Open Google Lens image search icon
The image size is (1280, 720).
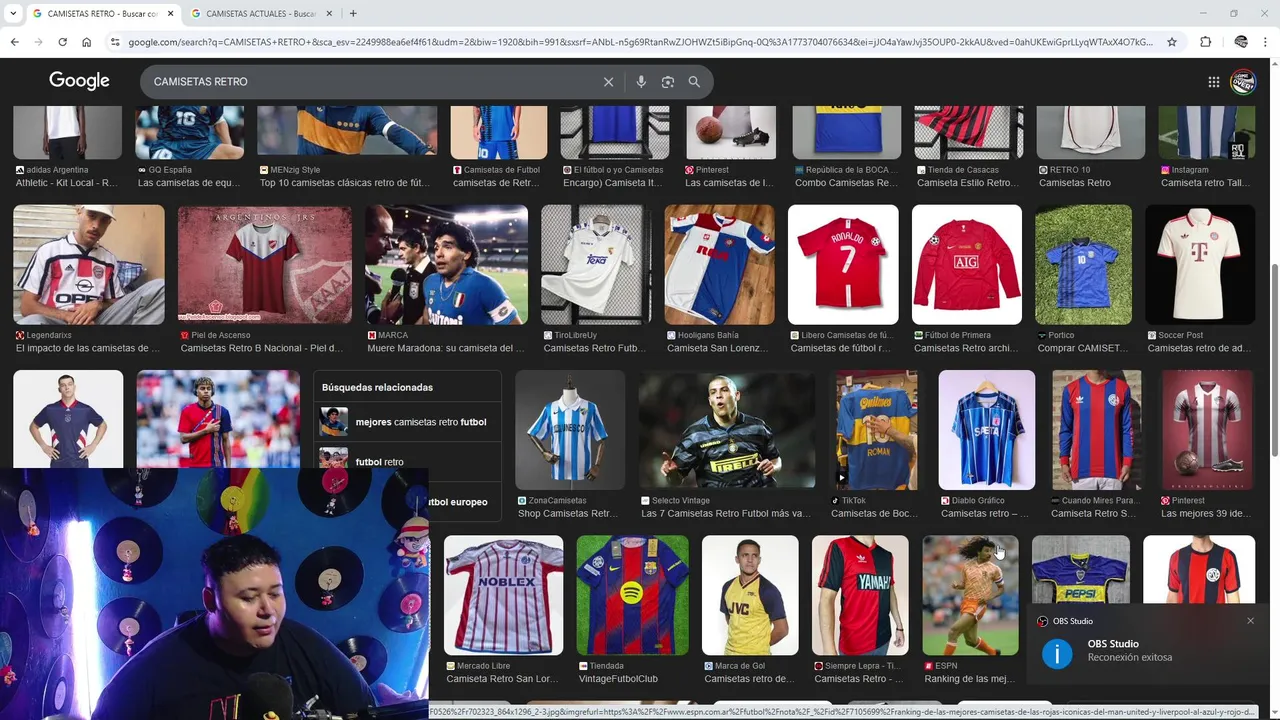pyautogui.click(x=668, y=82)
